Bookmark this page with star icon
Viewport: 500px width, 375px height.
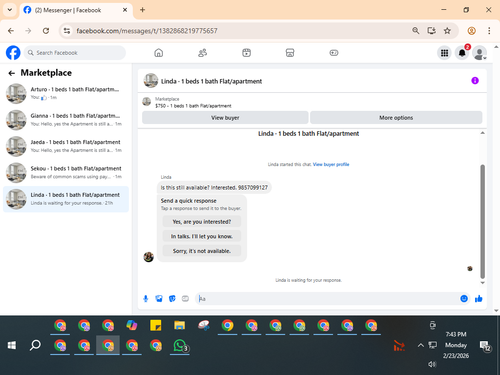click(447, 31)
